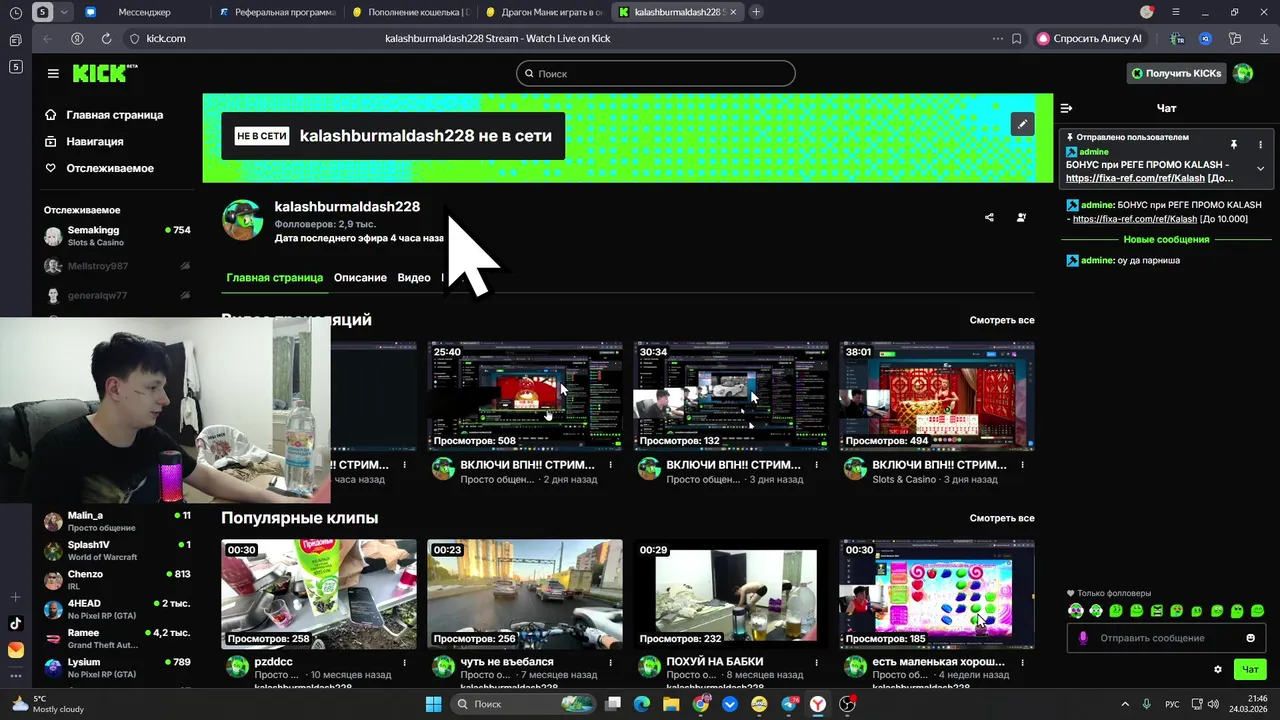Click Получить KICKs button
The height and width of the screenshot is (720, 1280).
pos(1176,73)
